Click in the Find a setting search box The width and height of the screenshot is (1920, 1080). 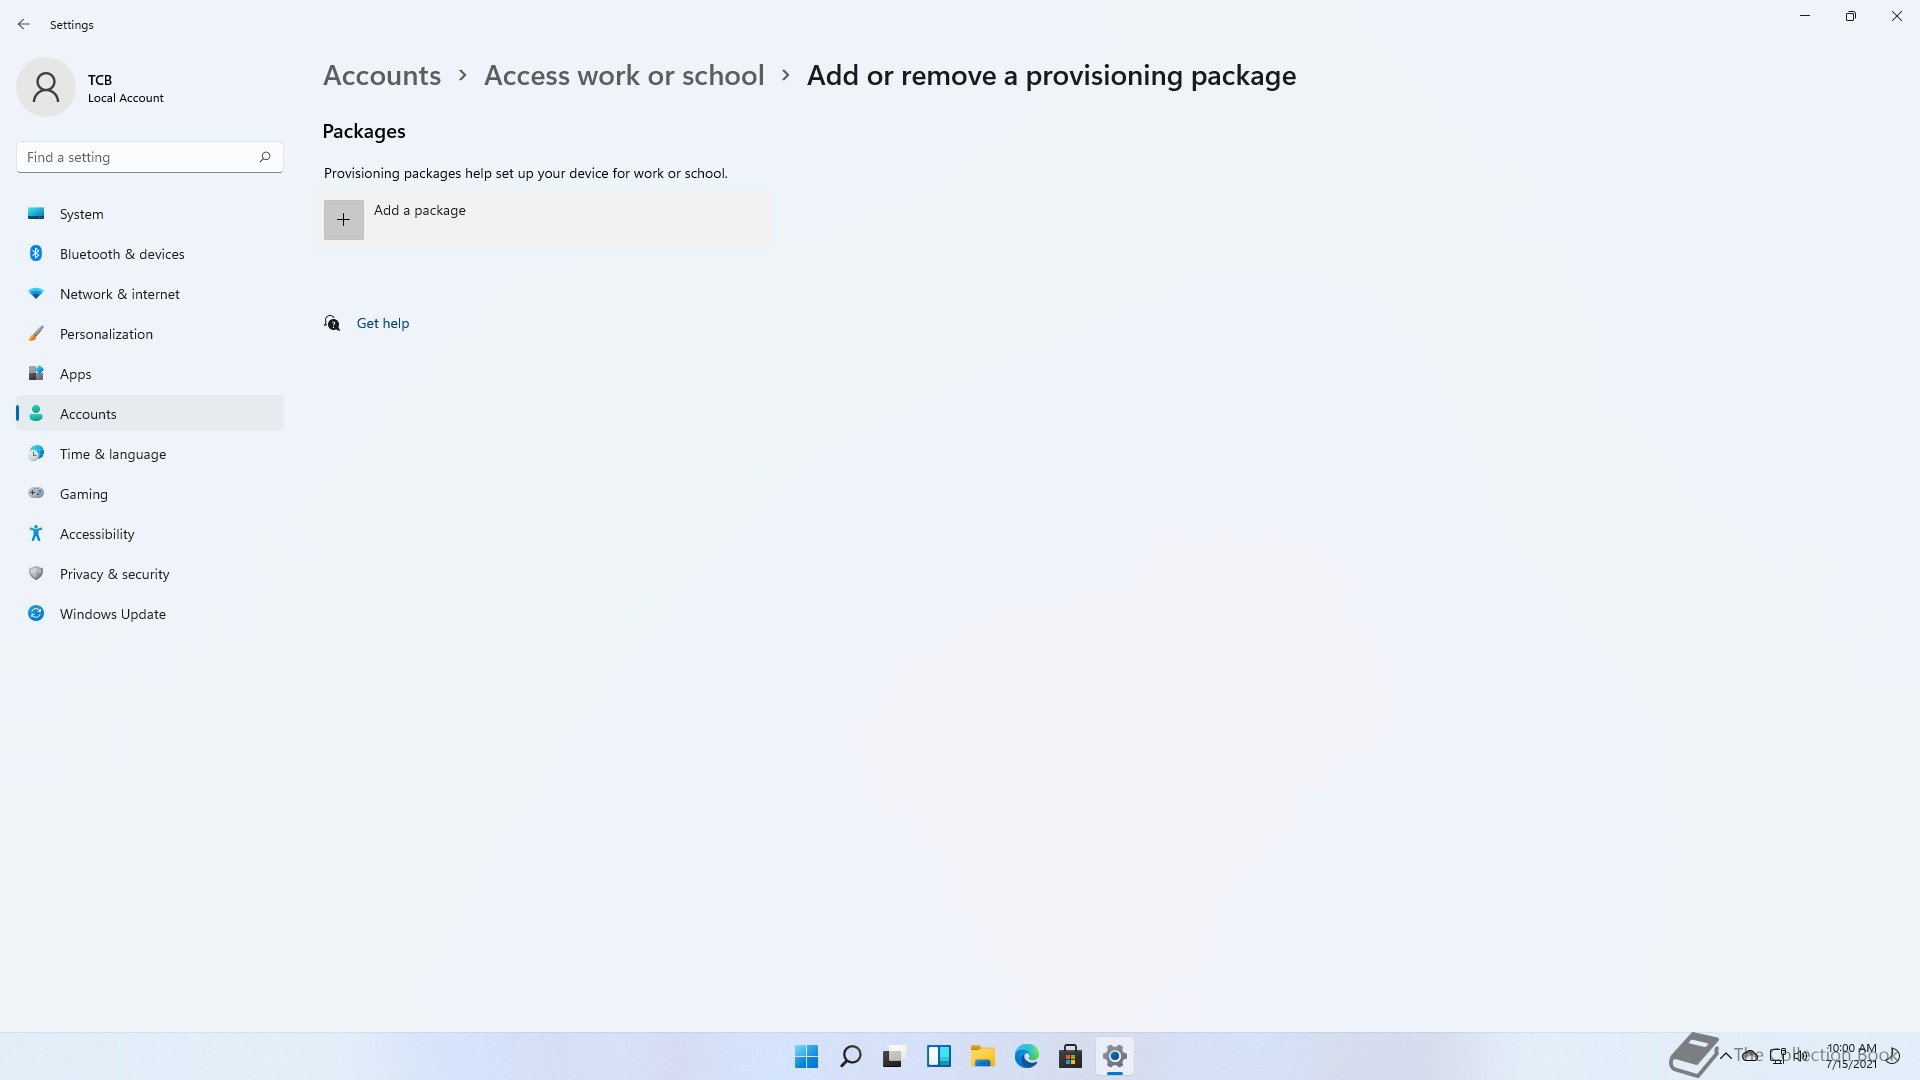pyautogui.click(x=150, y=157)
